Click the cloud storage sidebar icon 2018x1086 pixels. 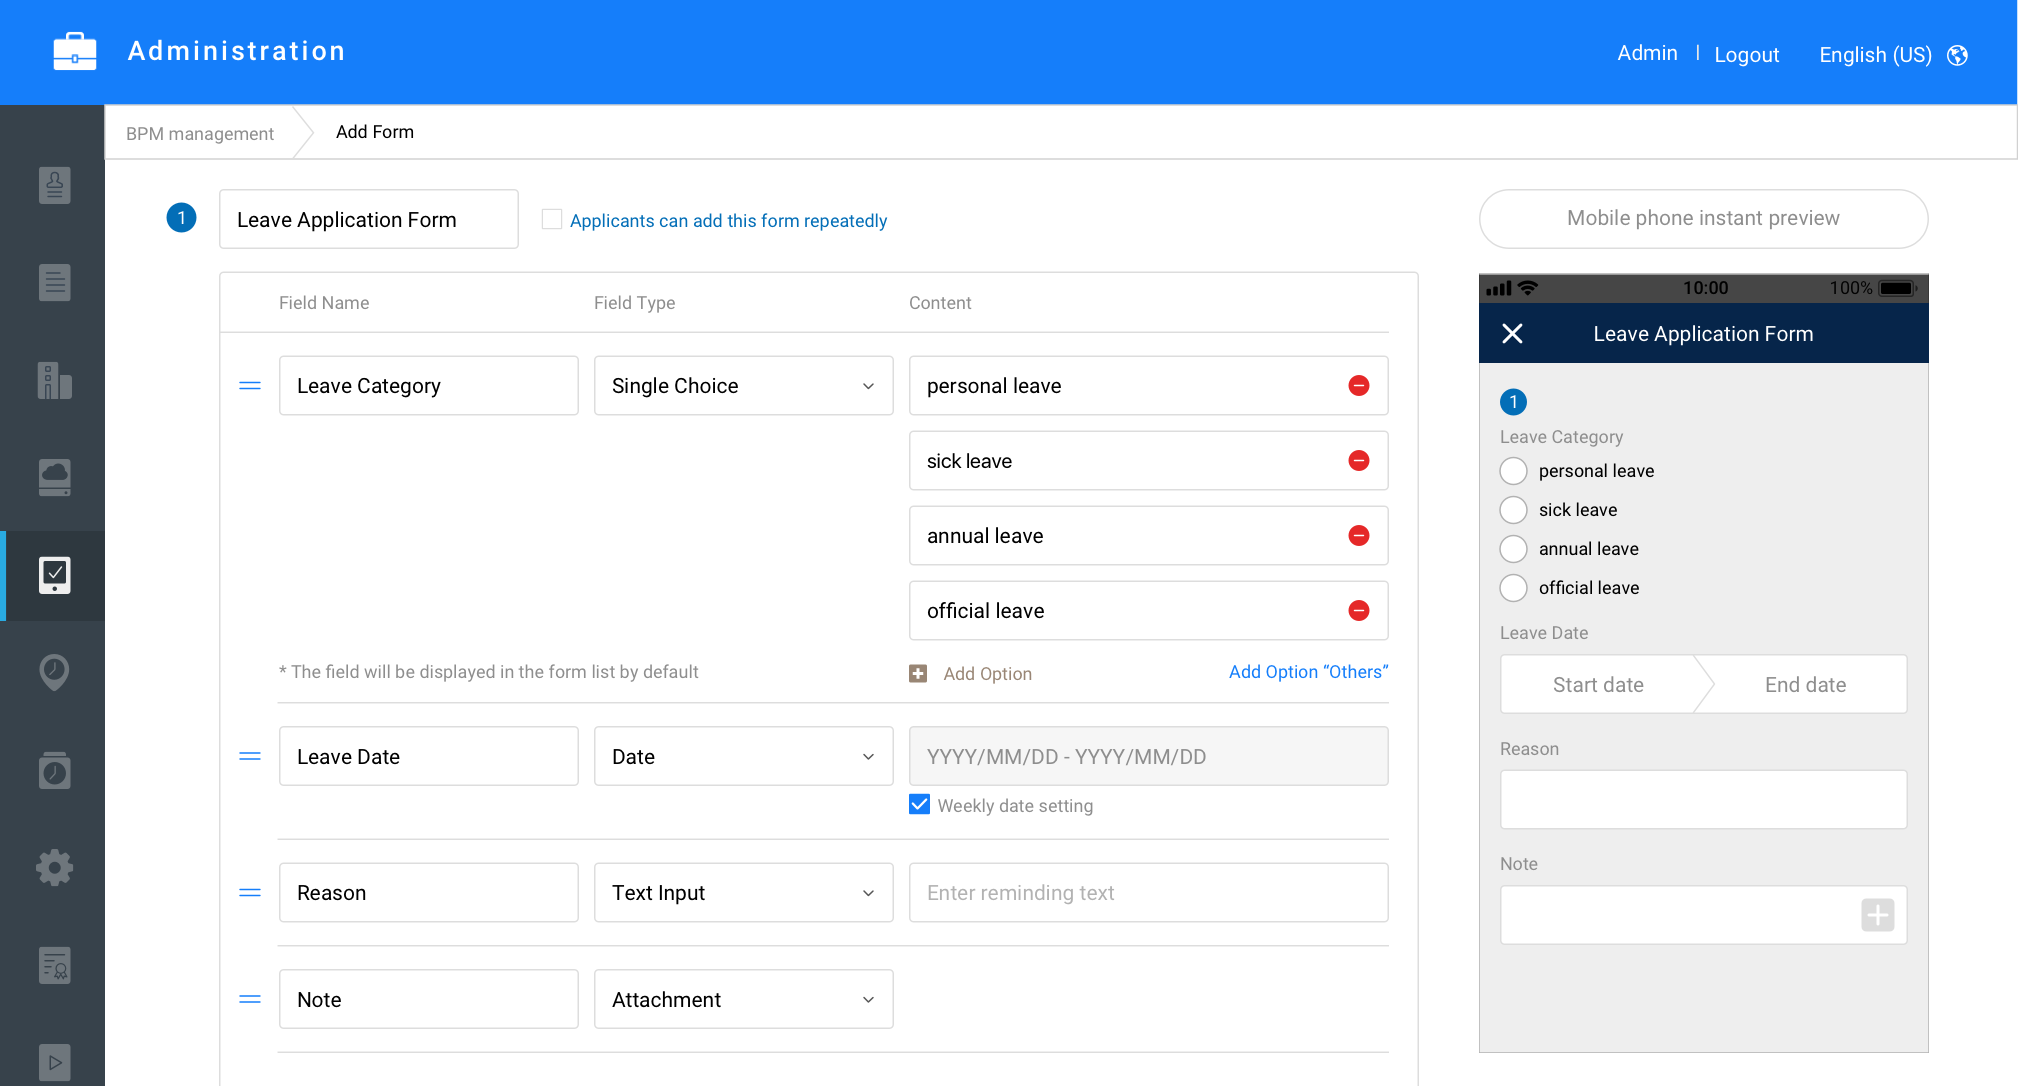54,477
